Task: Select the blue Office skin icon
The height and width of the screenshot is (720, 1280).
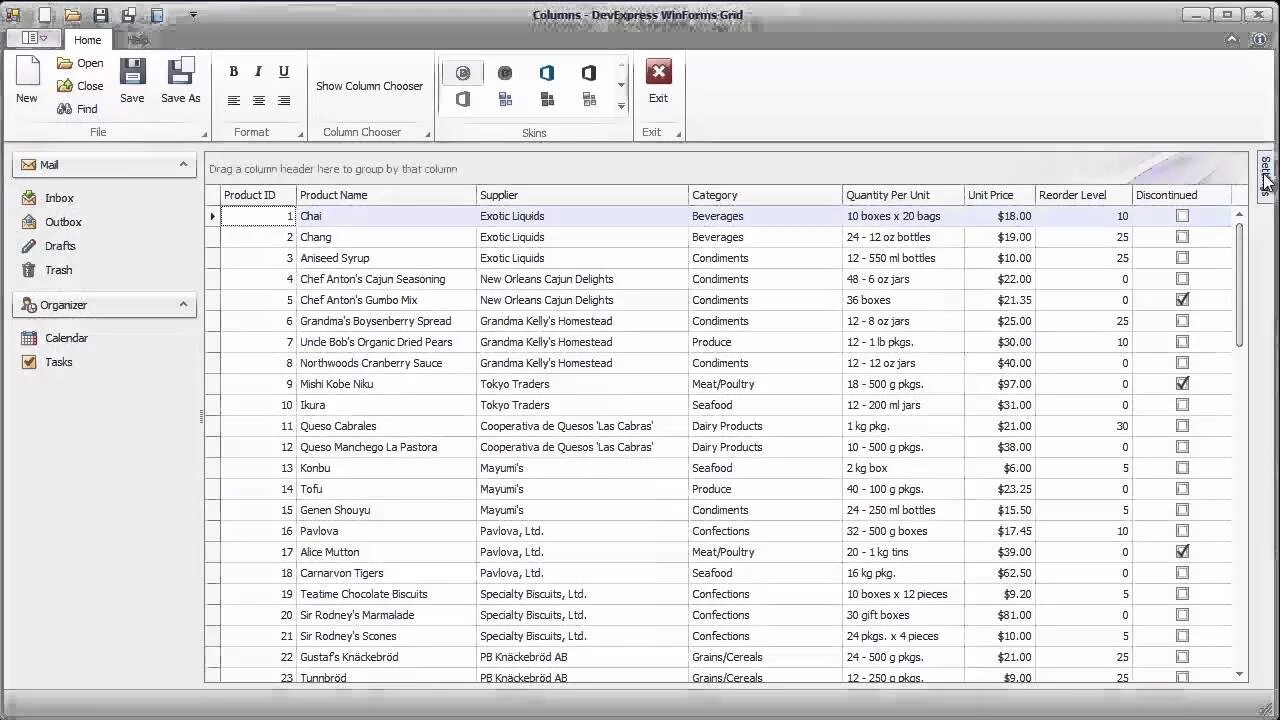Action: [x=547, y=73]
